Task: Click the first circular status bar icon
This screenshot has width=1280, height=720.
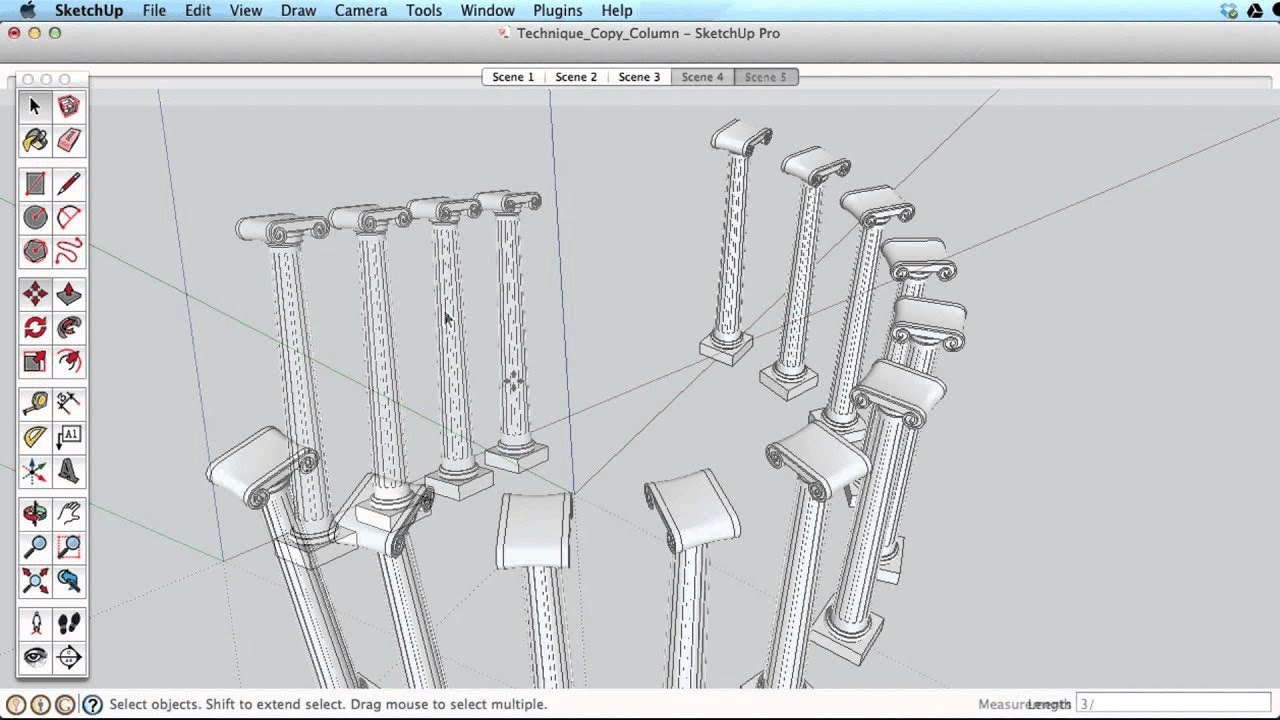Action: pos(15,704)
